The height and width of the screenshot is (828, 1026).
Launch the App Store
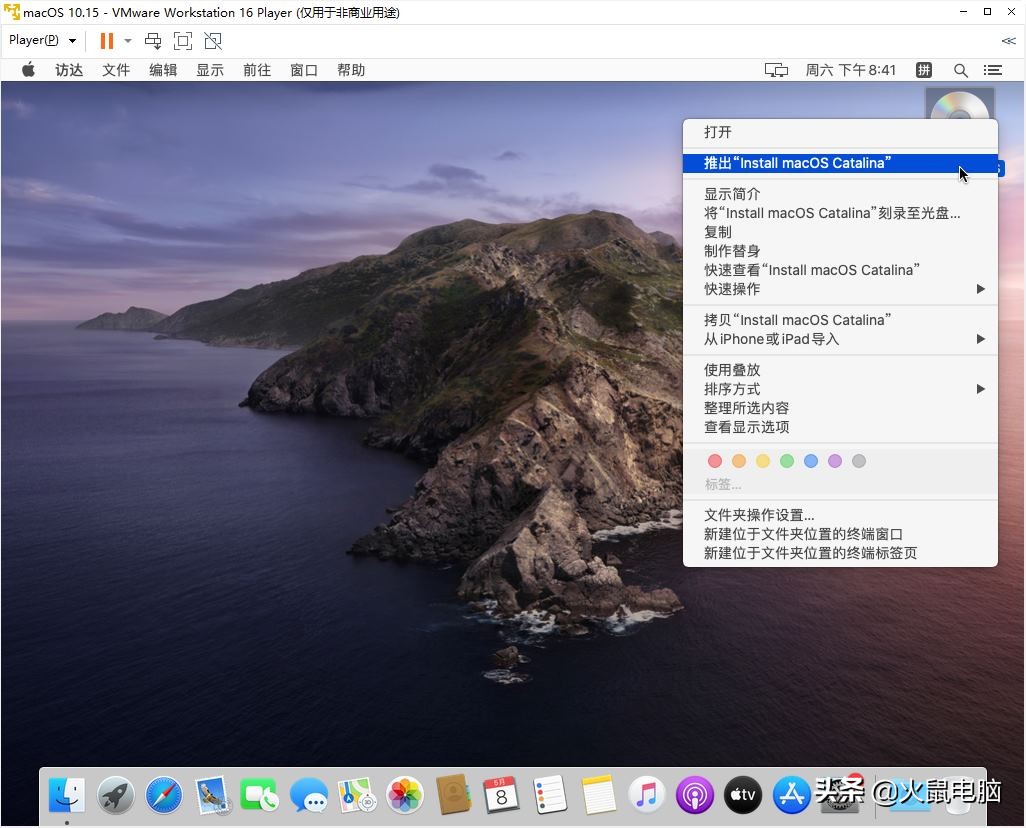pos(790,795)
